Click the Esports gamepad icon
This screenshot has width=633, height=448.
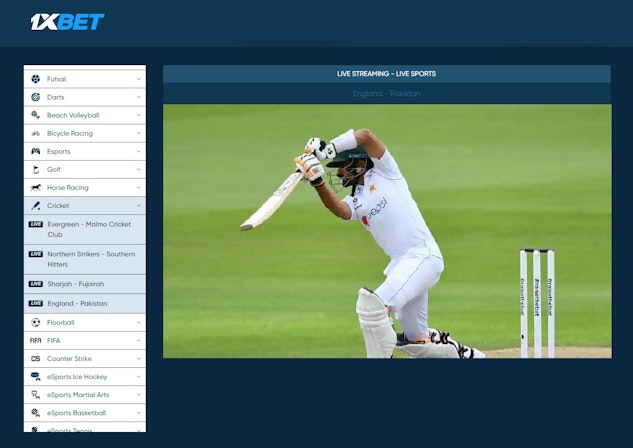coord(36,151)
